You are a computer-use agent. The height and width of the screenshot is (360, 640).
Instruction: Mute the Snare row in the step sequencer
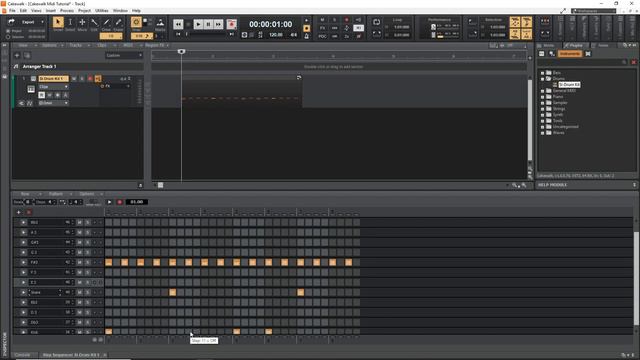click(x=80, y=292)
